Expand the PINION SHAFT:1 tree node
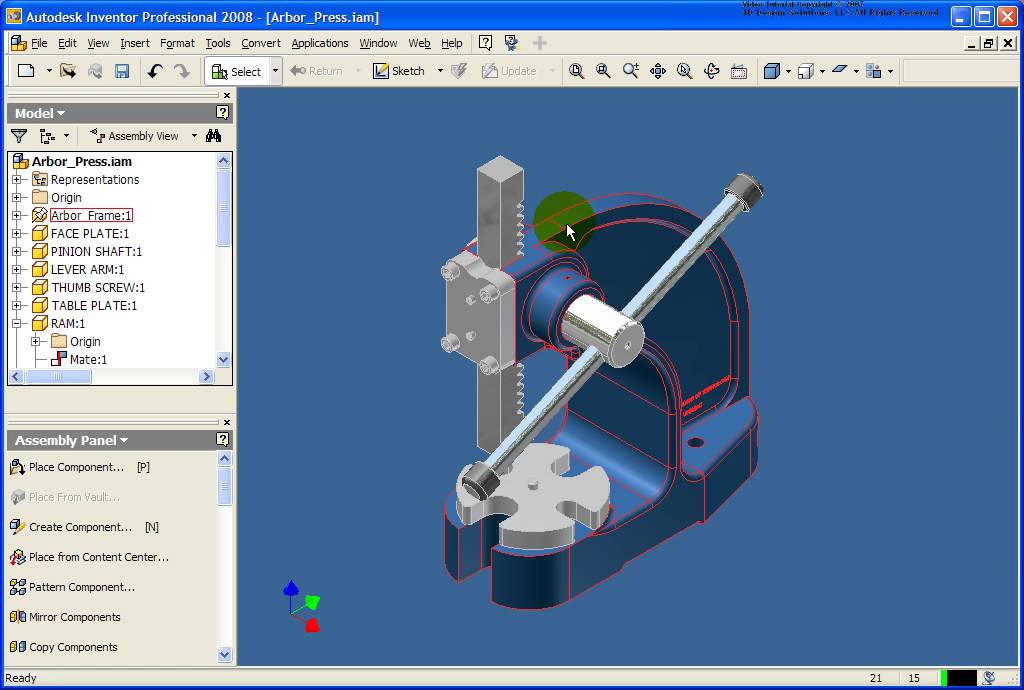The height and width of the screenshot is (690, 1024). (x=17, y=252)
